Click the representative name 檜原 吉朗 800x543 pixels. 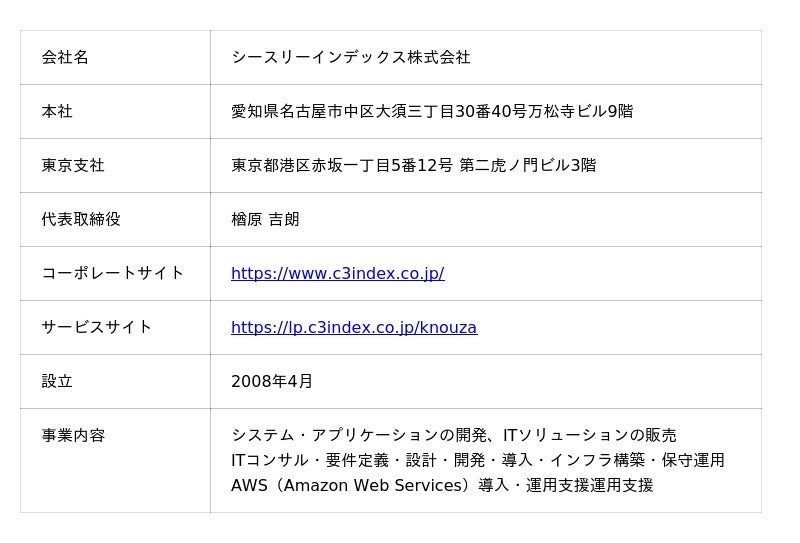pos(265,219)
